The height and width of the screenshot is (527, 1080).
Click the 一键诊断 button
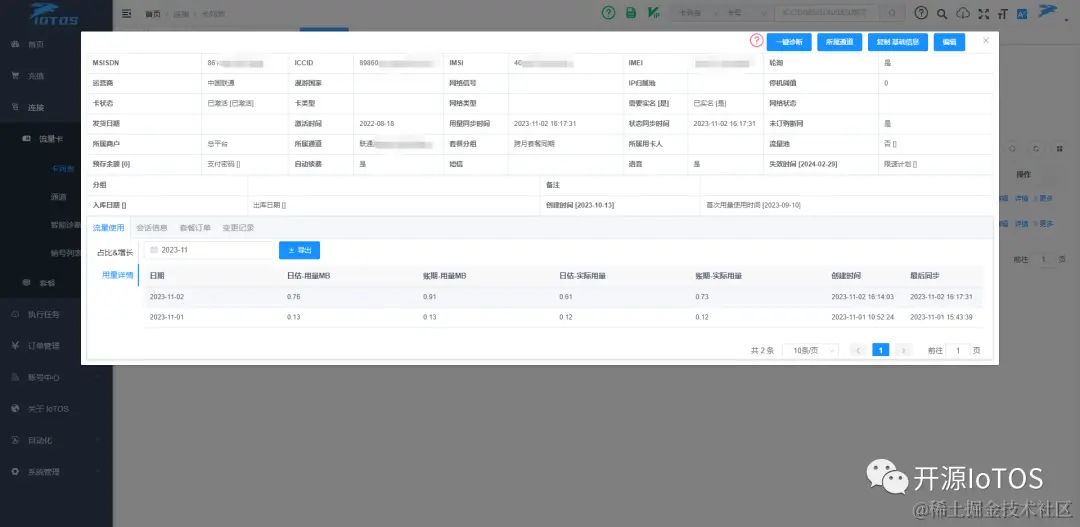point(789,42)
